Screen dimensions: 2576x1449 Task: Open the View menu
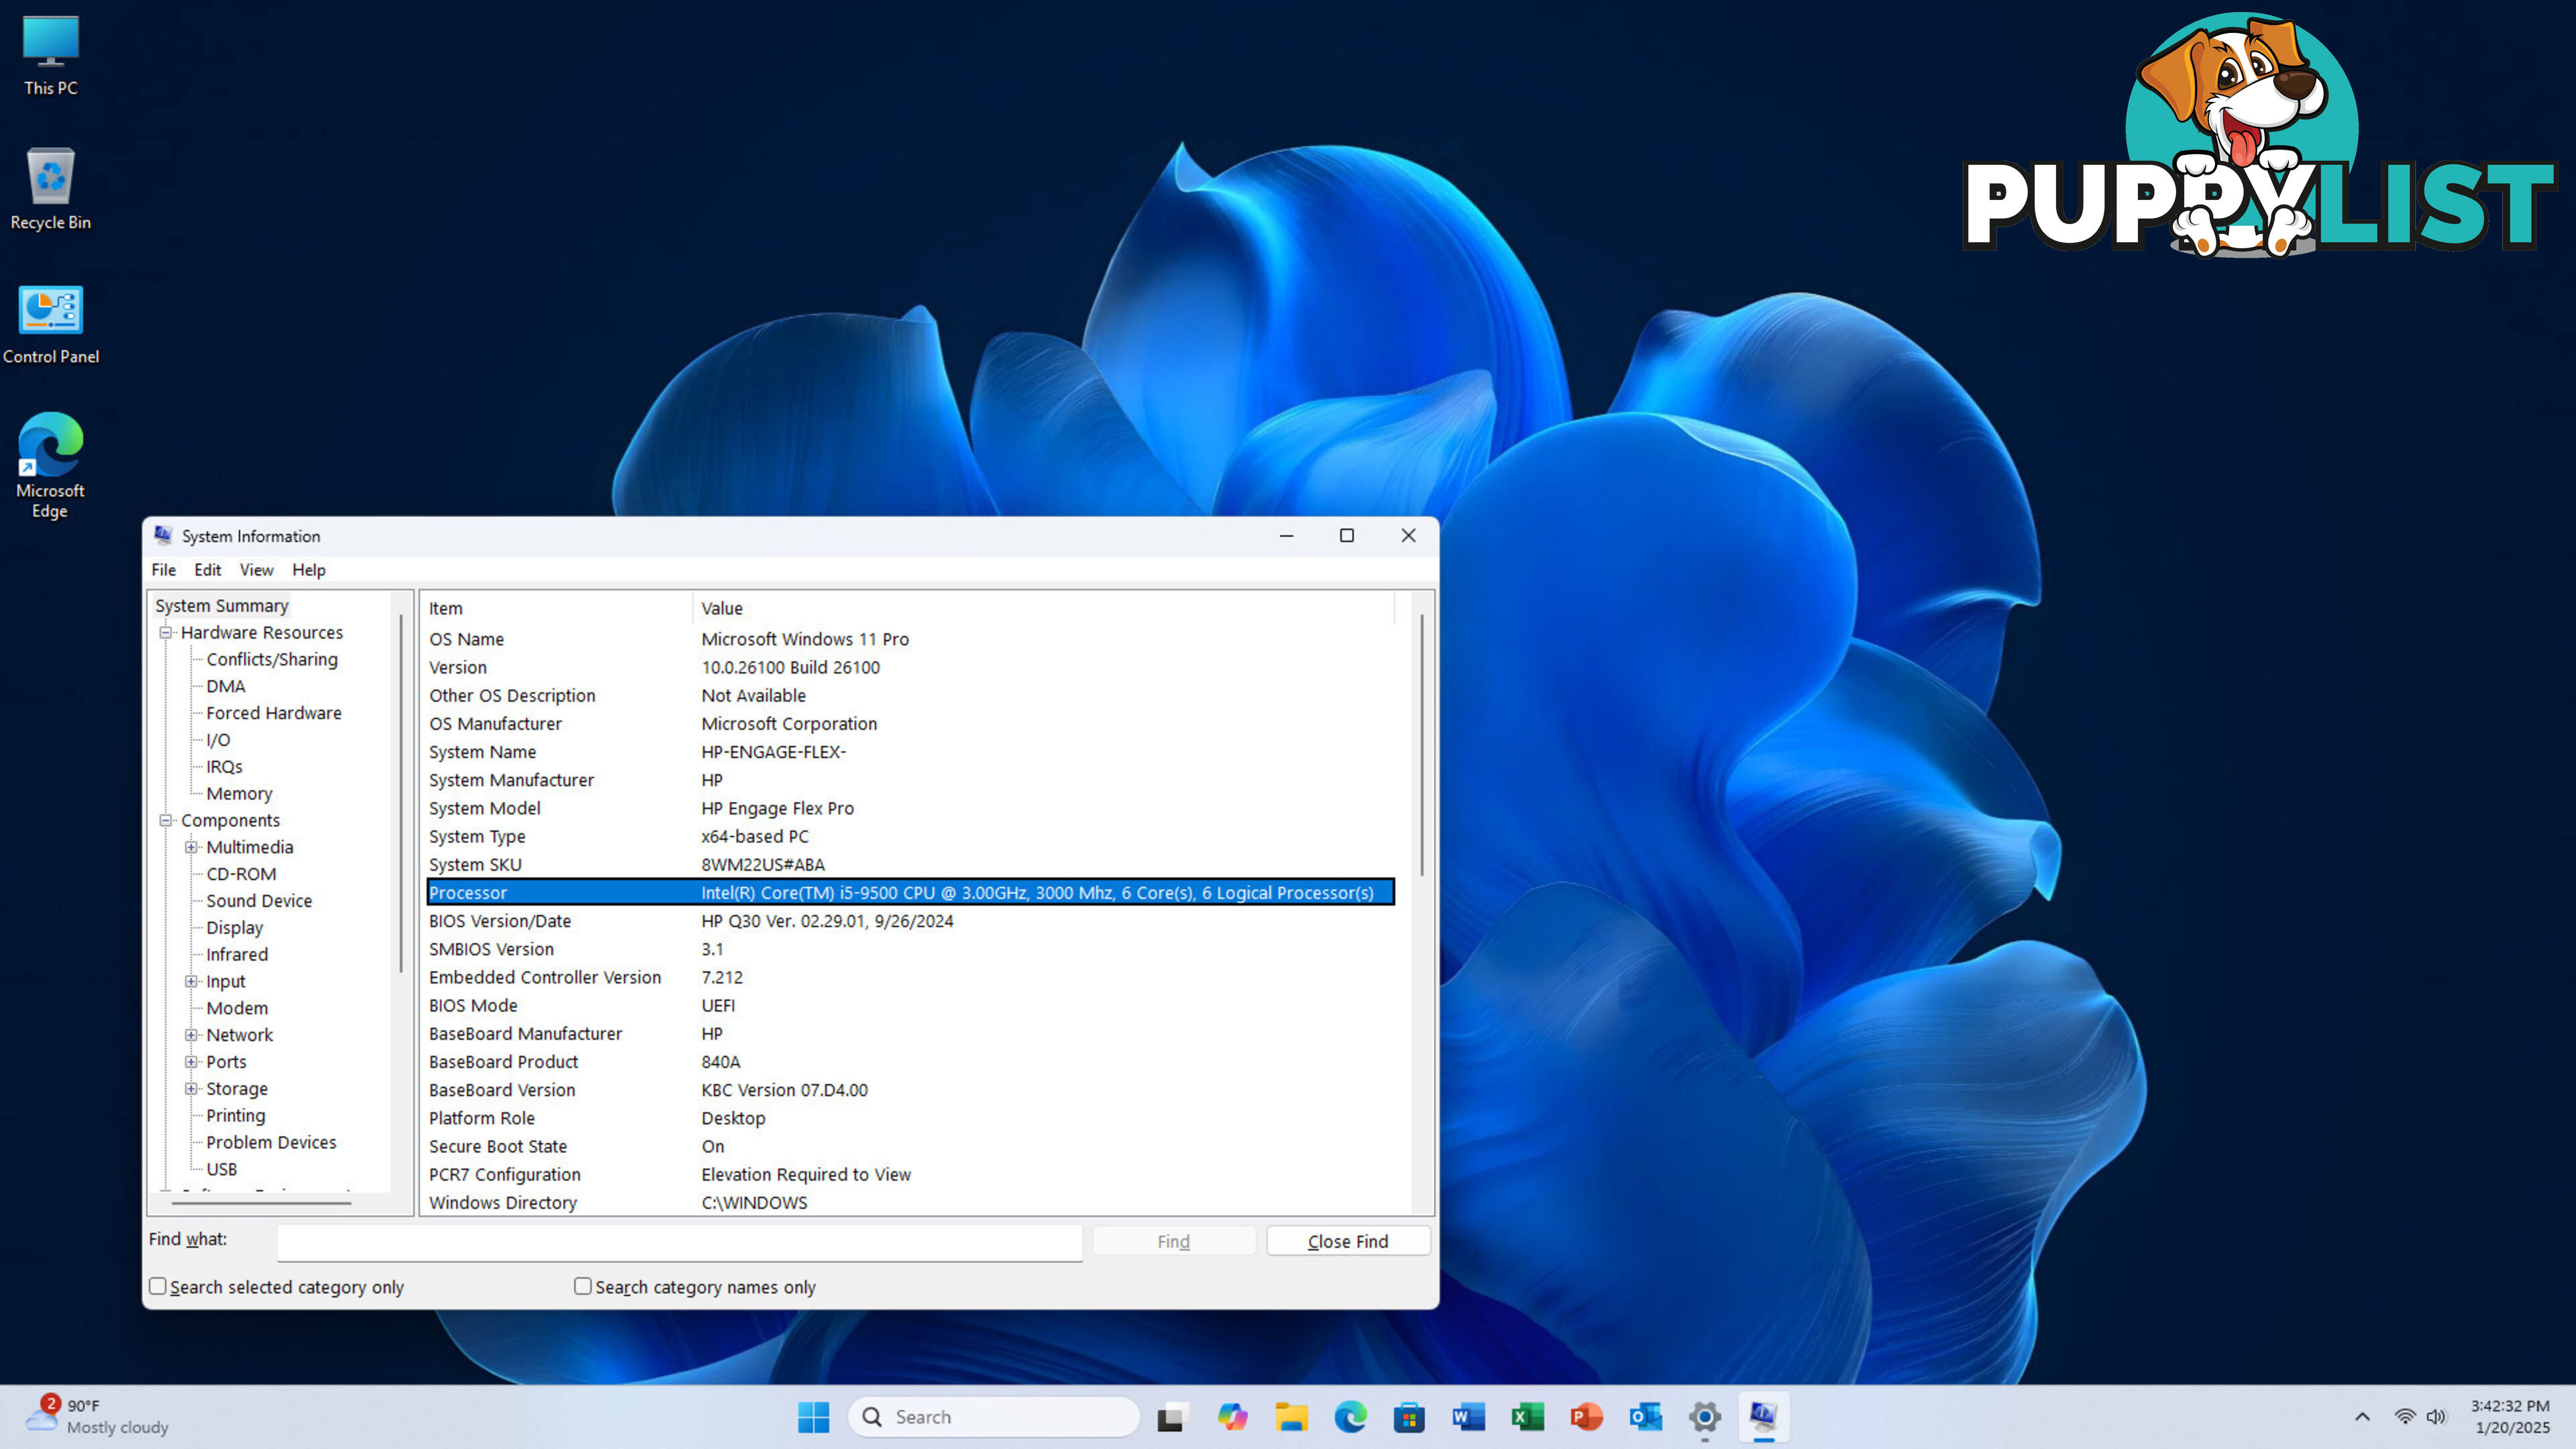pos(256,569)
